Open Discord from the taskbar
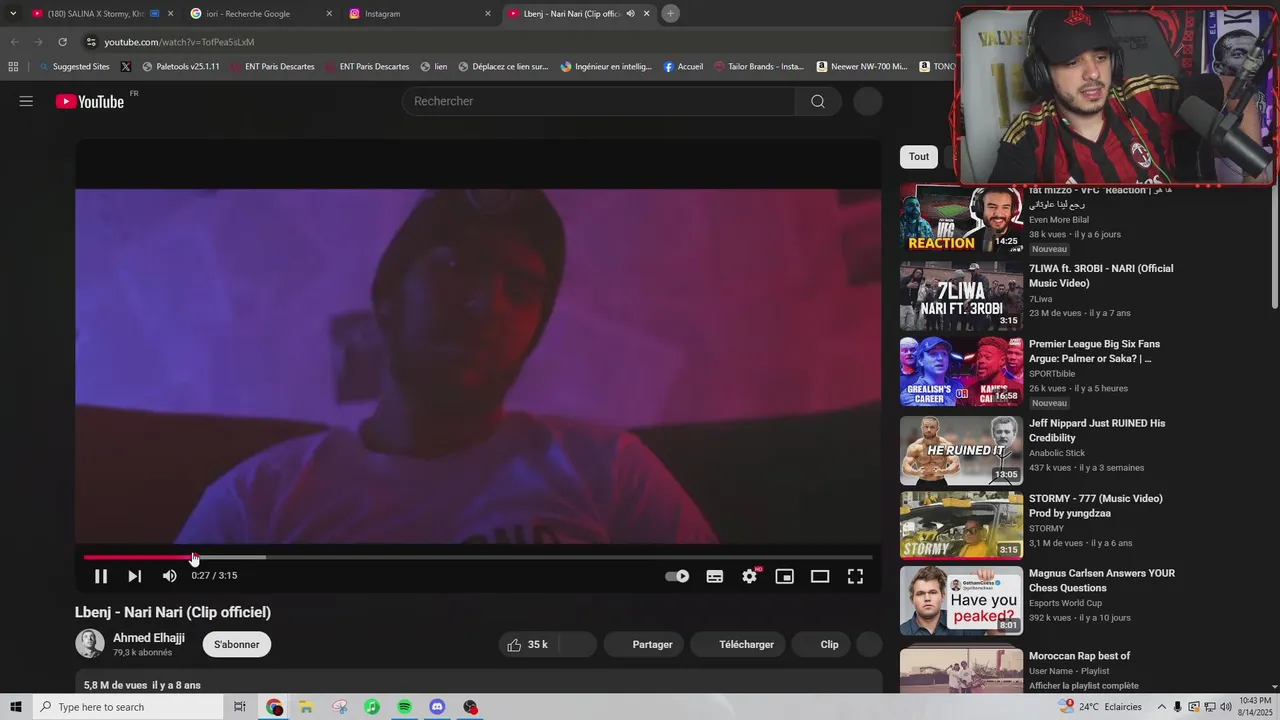1280x720 pixels. 437,707
